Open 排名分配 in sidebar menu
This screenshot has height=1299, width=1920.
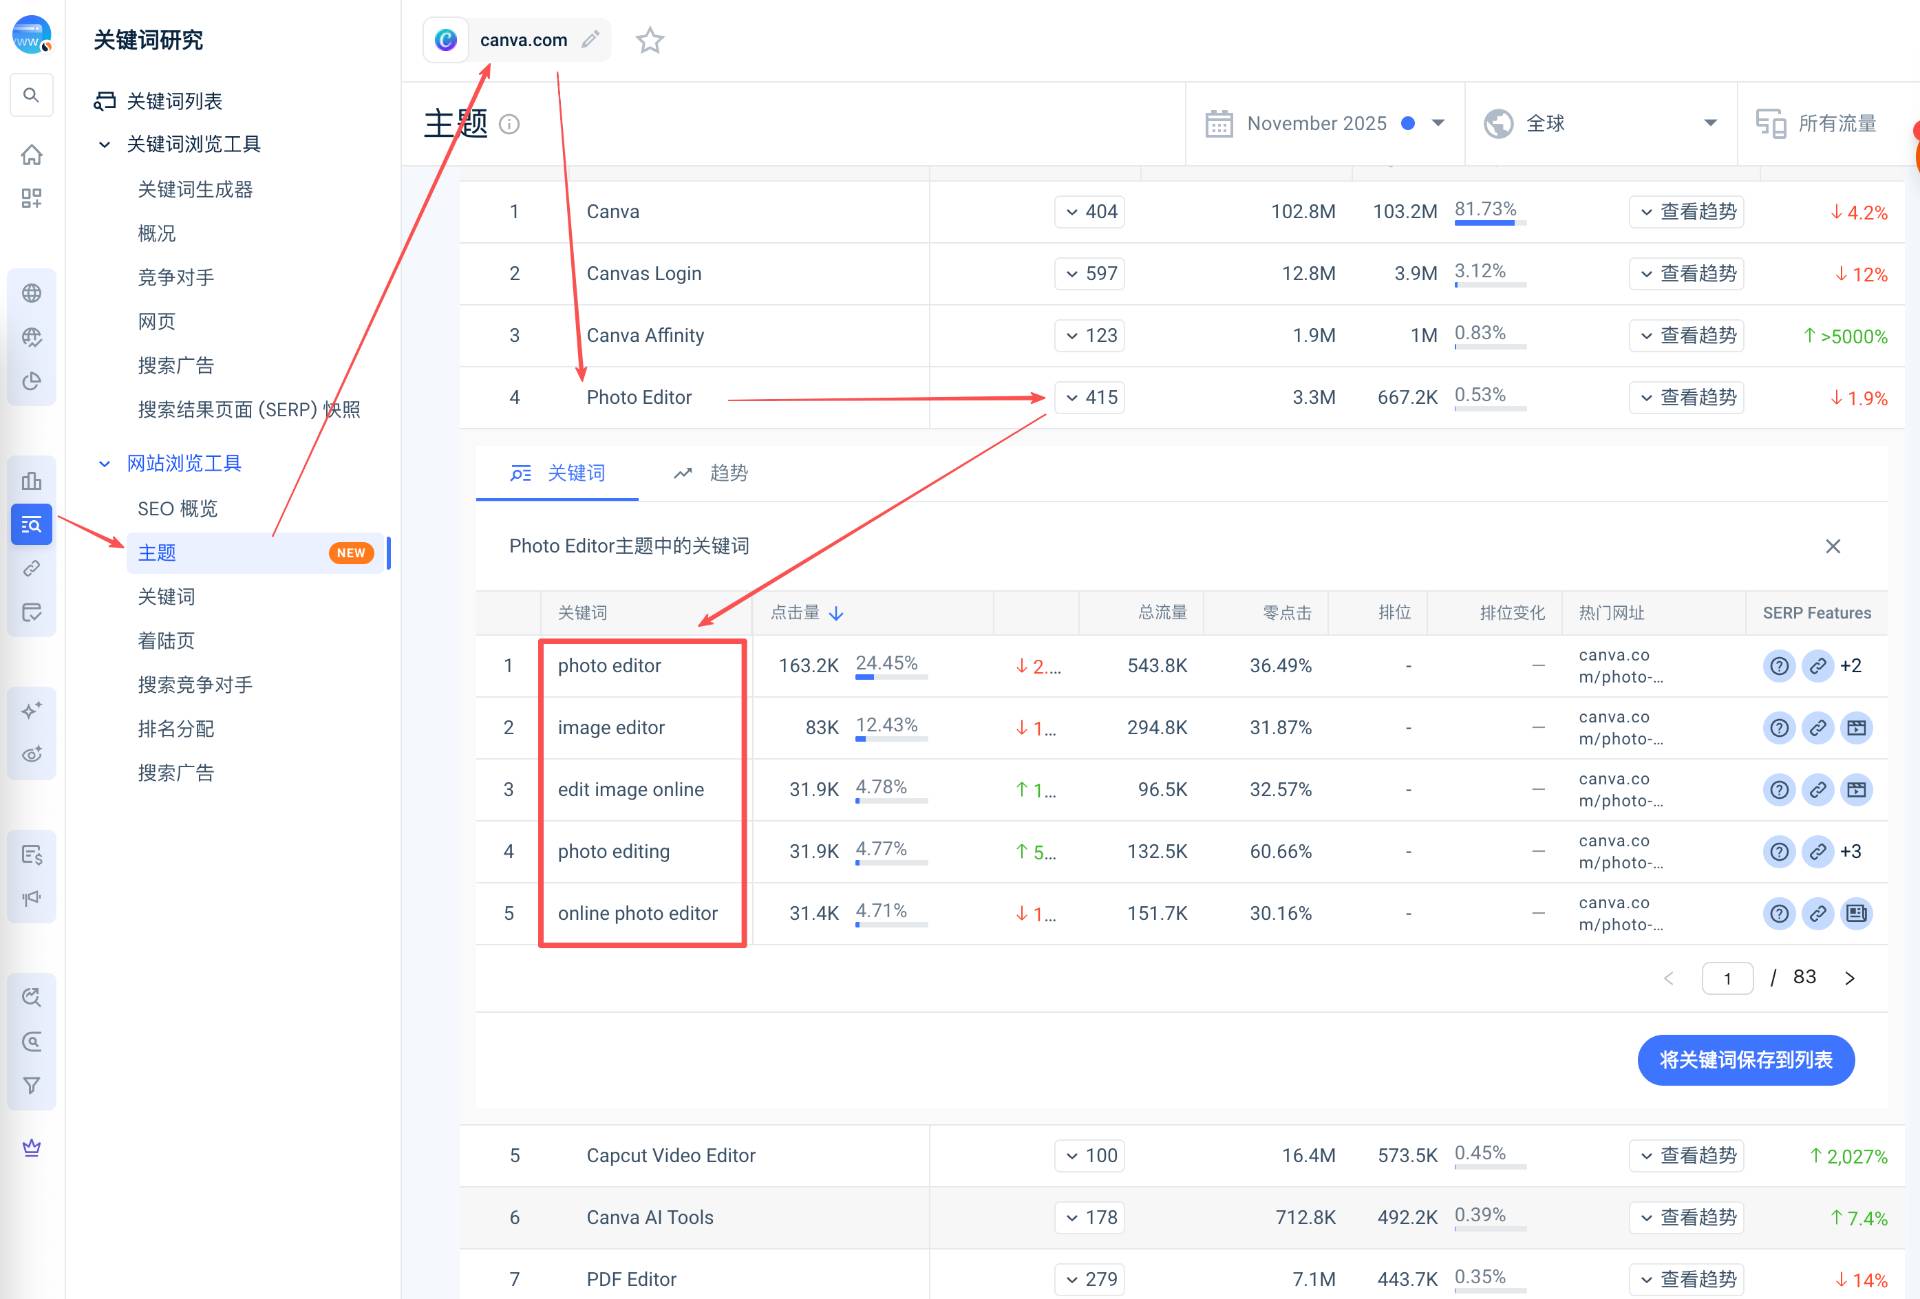(176, 728)
